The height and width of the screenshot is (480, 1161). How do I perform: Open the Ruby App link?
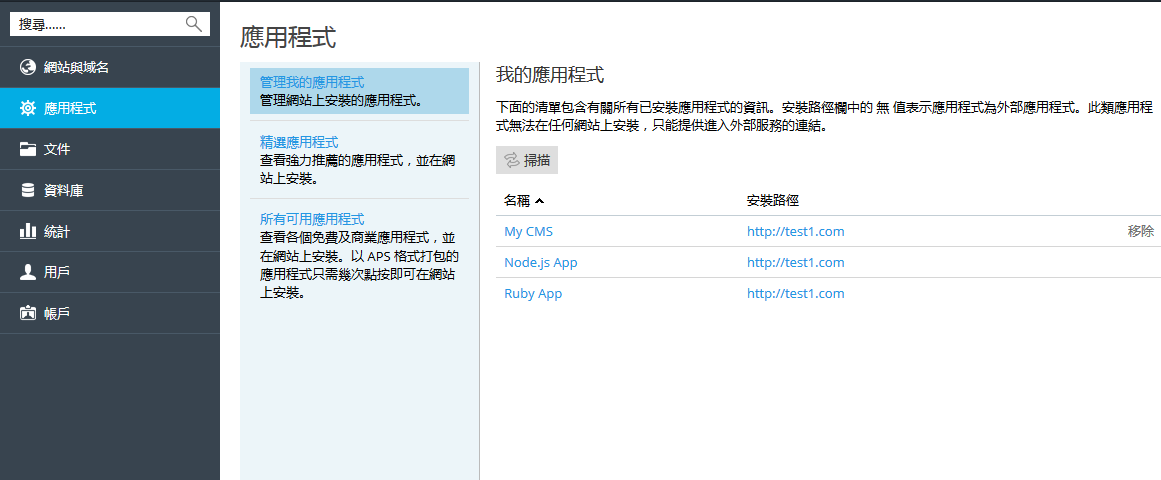pos(533,293)
